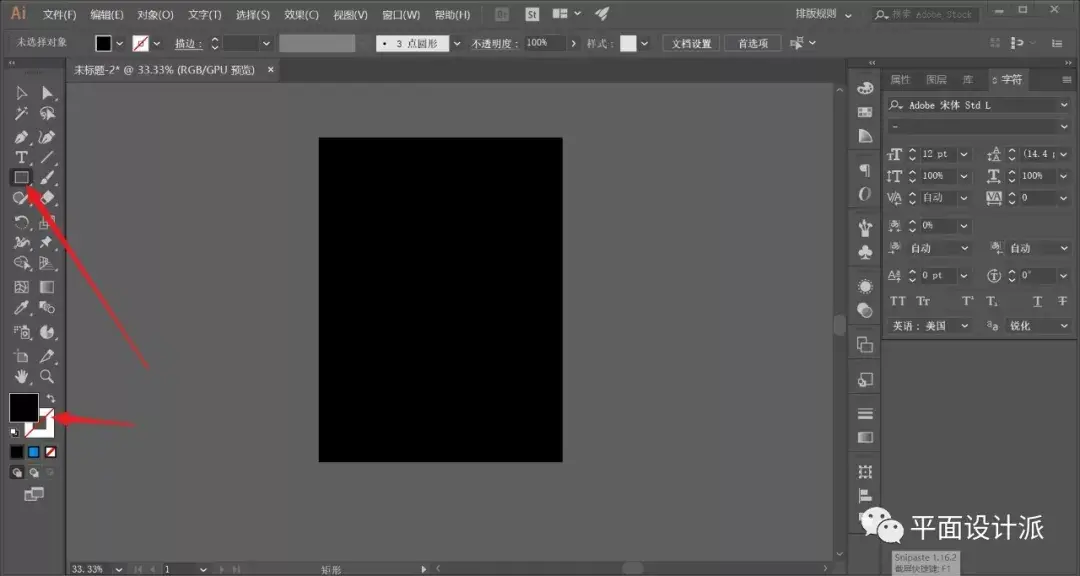Select the Hand tool
Screen dimensions: 1080x576
tap(20, 377)
